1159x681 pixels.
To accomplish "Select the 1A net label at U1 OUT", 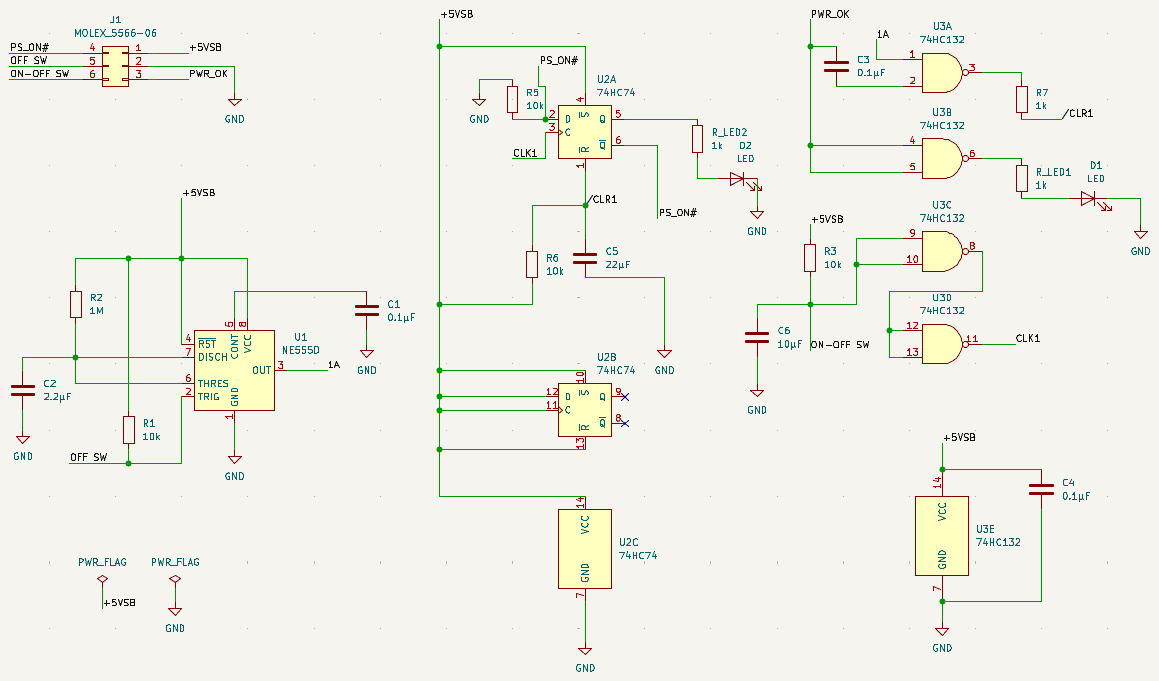I will tap(334, 365).
